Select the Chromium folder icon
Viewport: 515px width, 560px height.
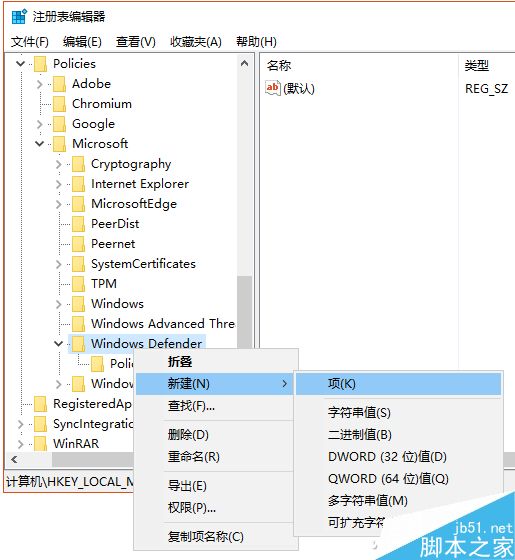coord(59,104)
